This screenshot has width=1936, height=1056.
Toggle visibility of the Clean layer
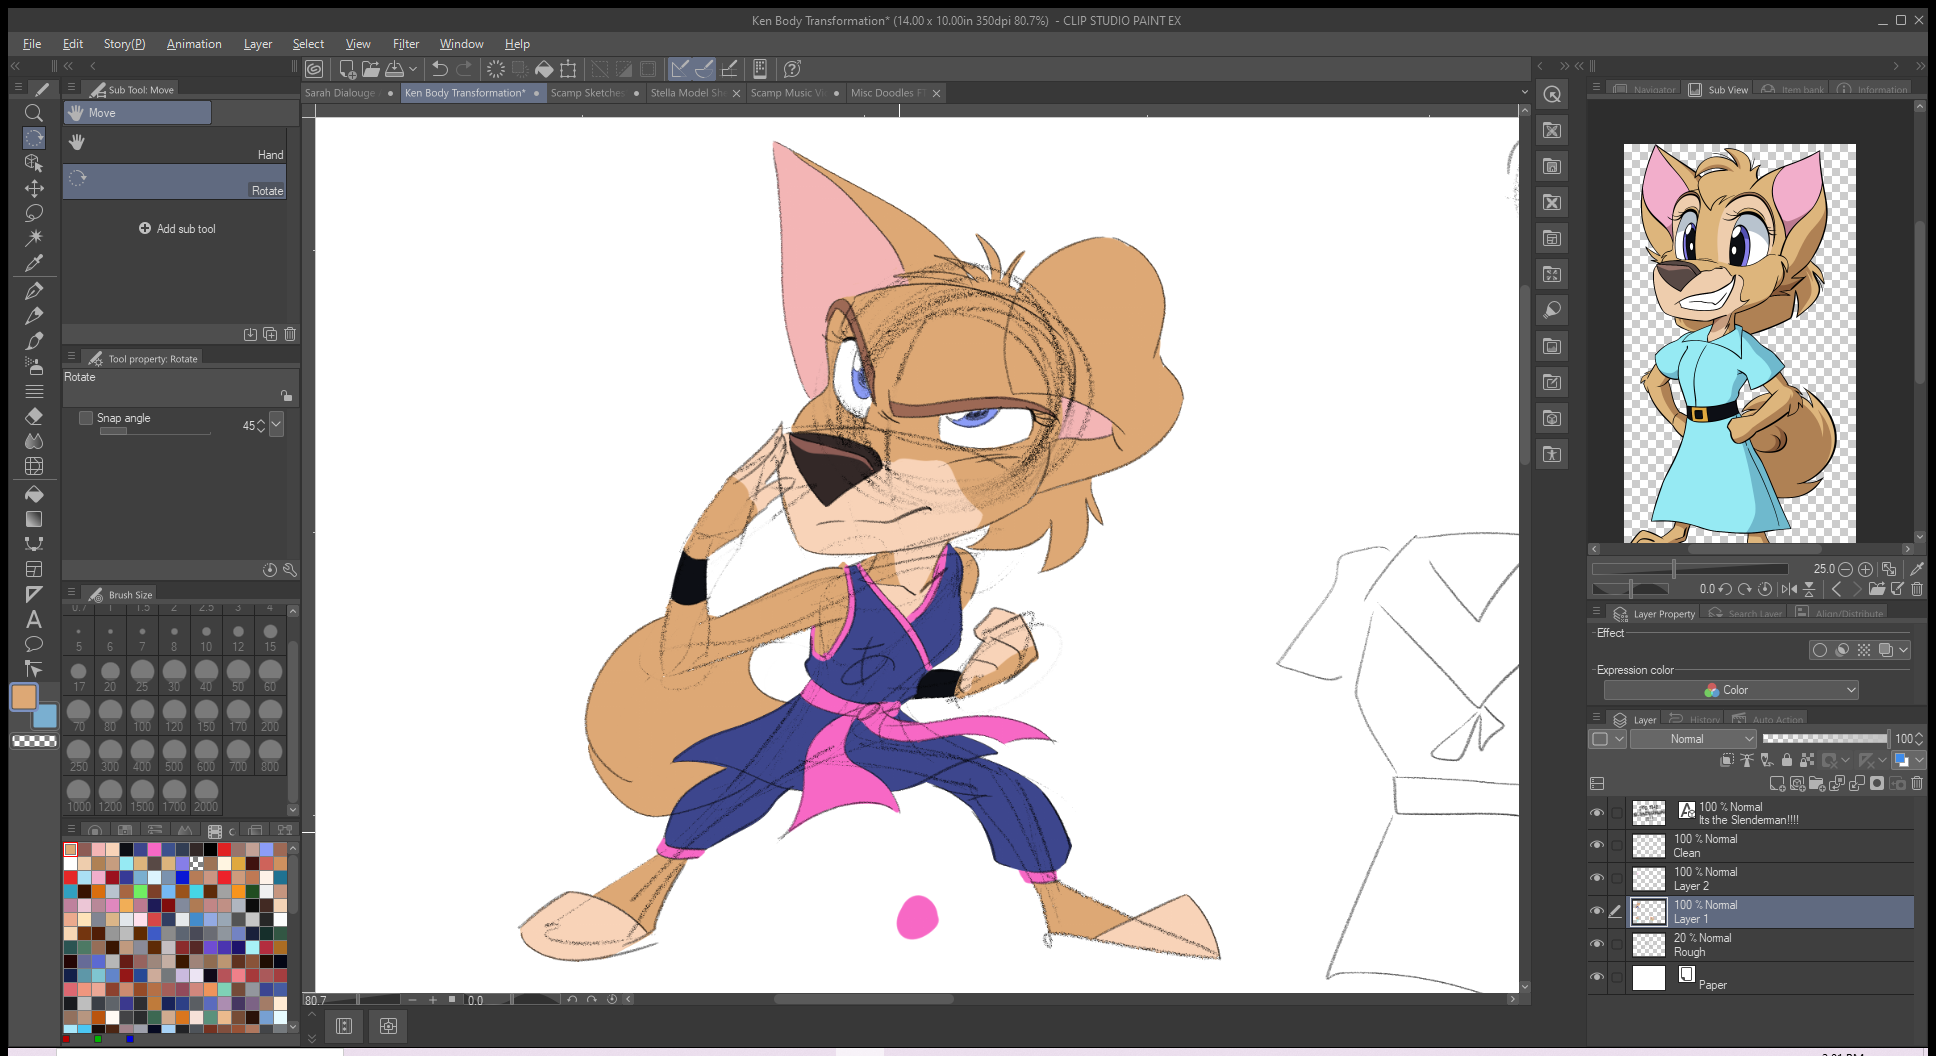pyautogui.click(x=1596, y=846)
